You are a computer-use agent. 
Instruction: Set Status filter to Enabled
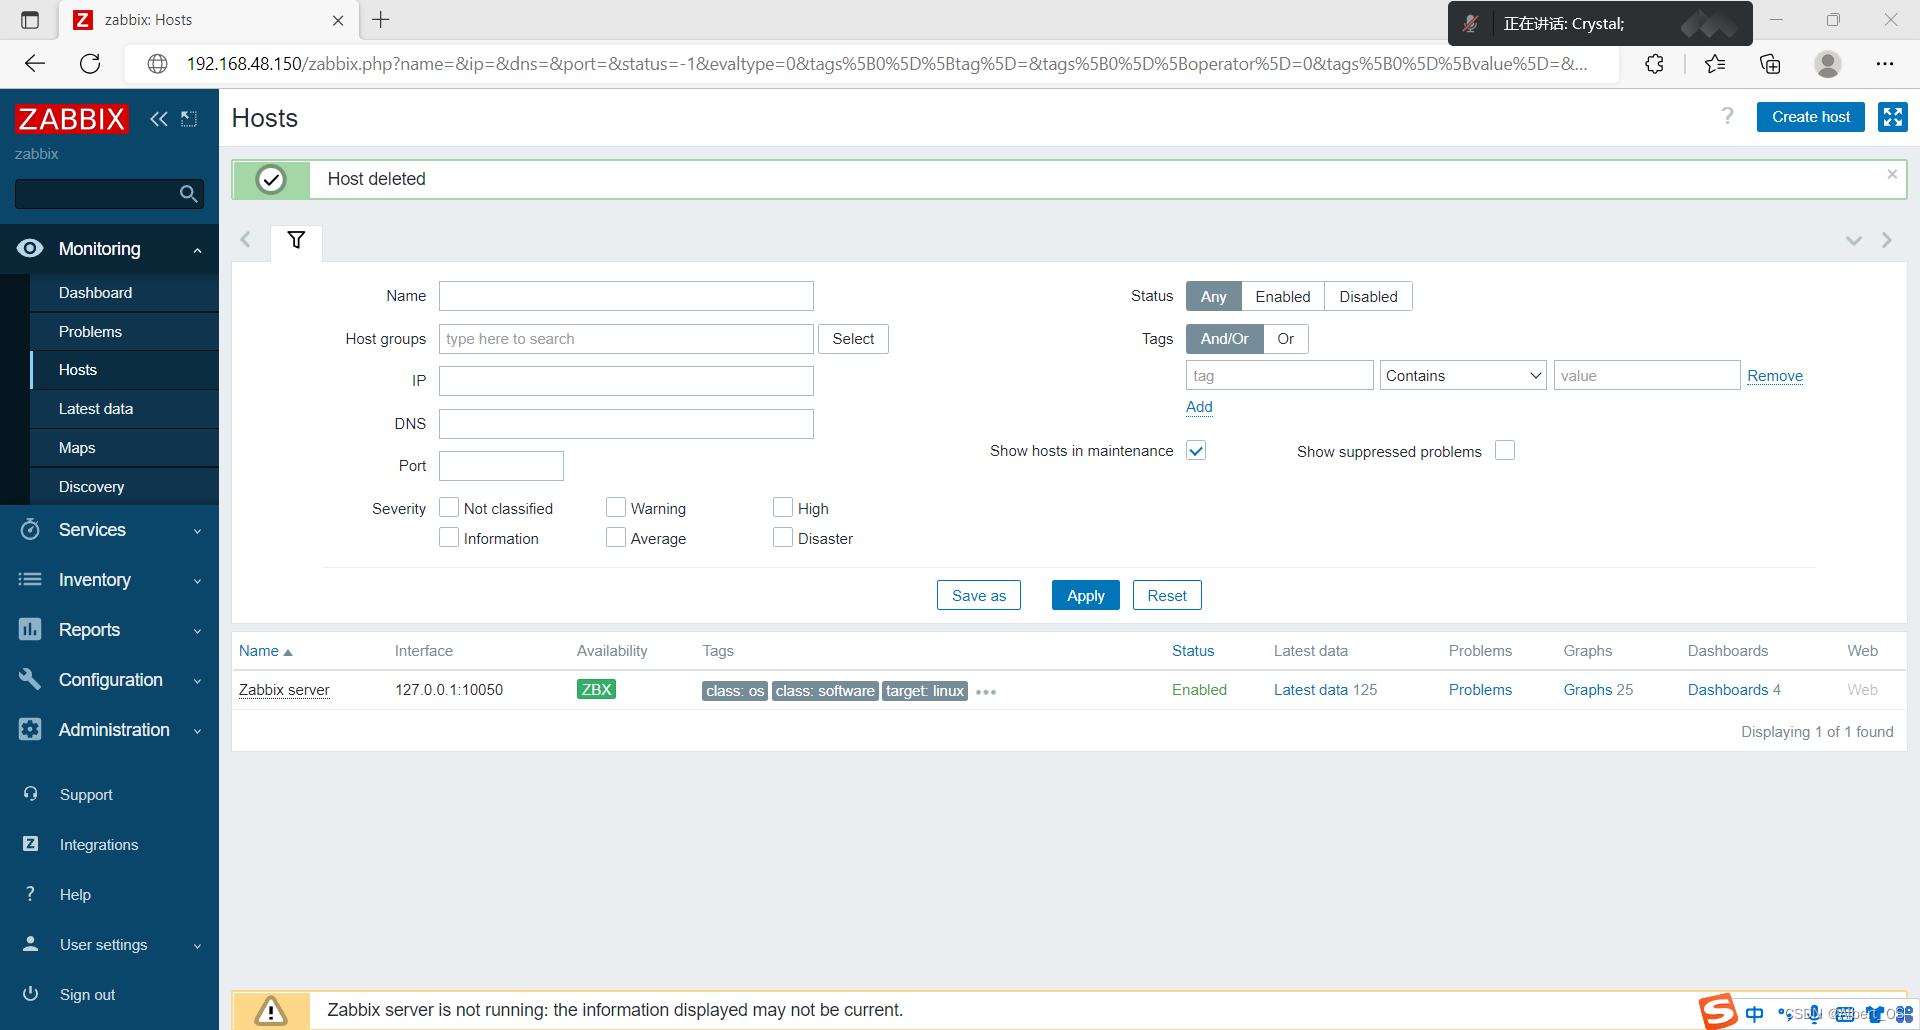pos(1282,296)
